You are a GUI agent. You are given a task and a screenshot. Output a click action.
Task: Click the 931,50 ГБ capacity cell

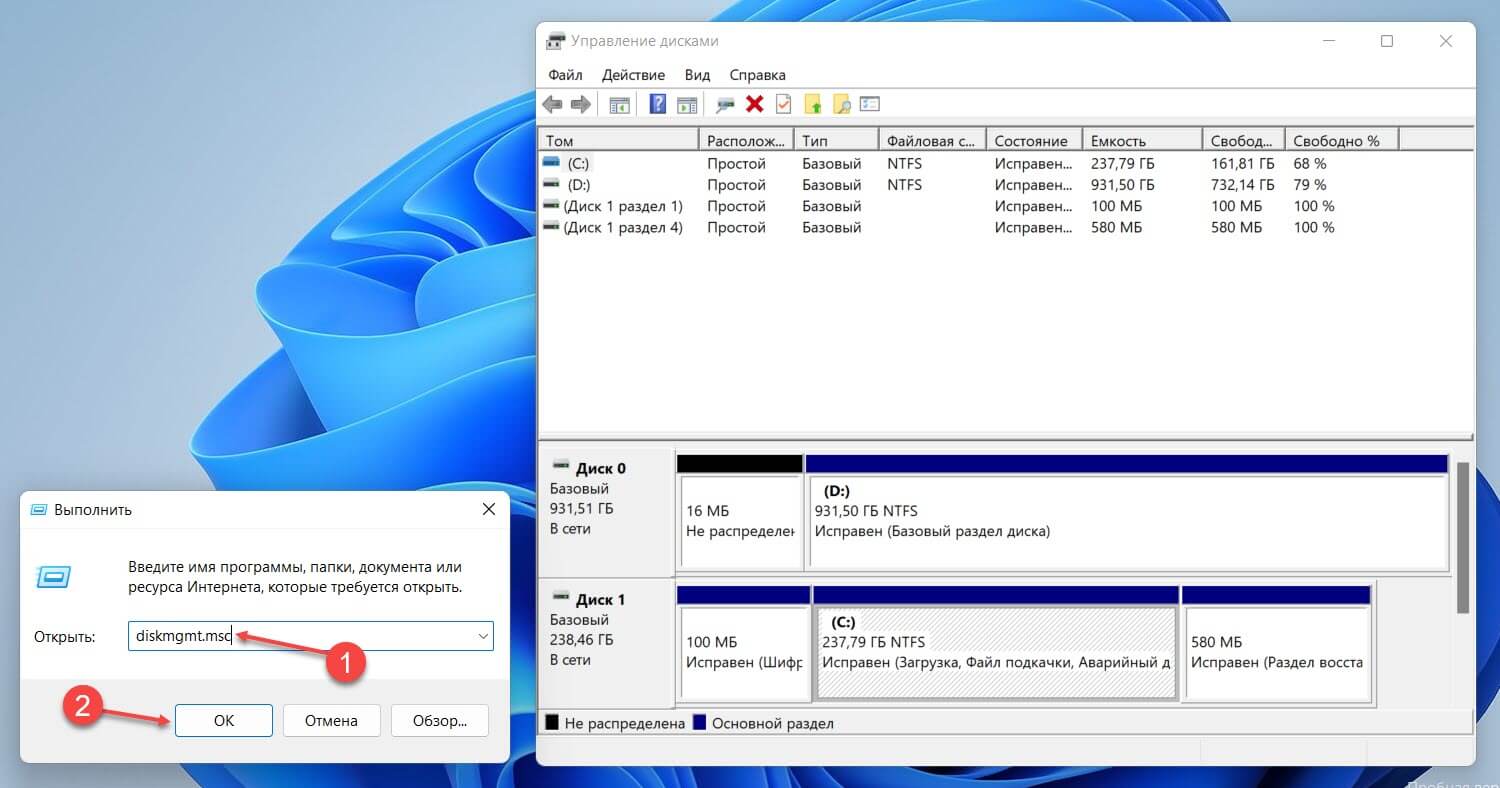pyautogui.click(x=1122, y=185)
